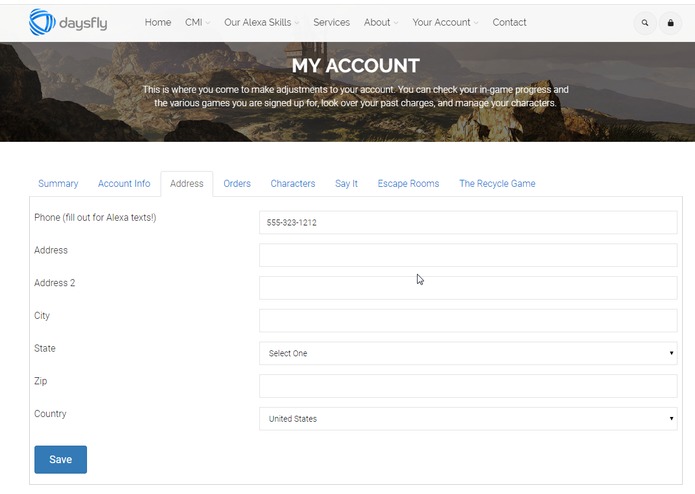Open the Contact page
The image size is (695, 494).
point(509,22)
